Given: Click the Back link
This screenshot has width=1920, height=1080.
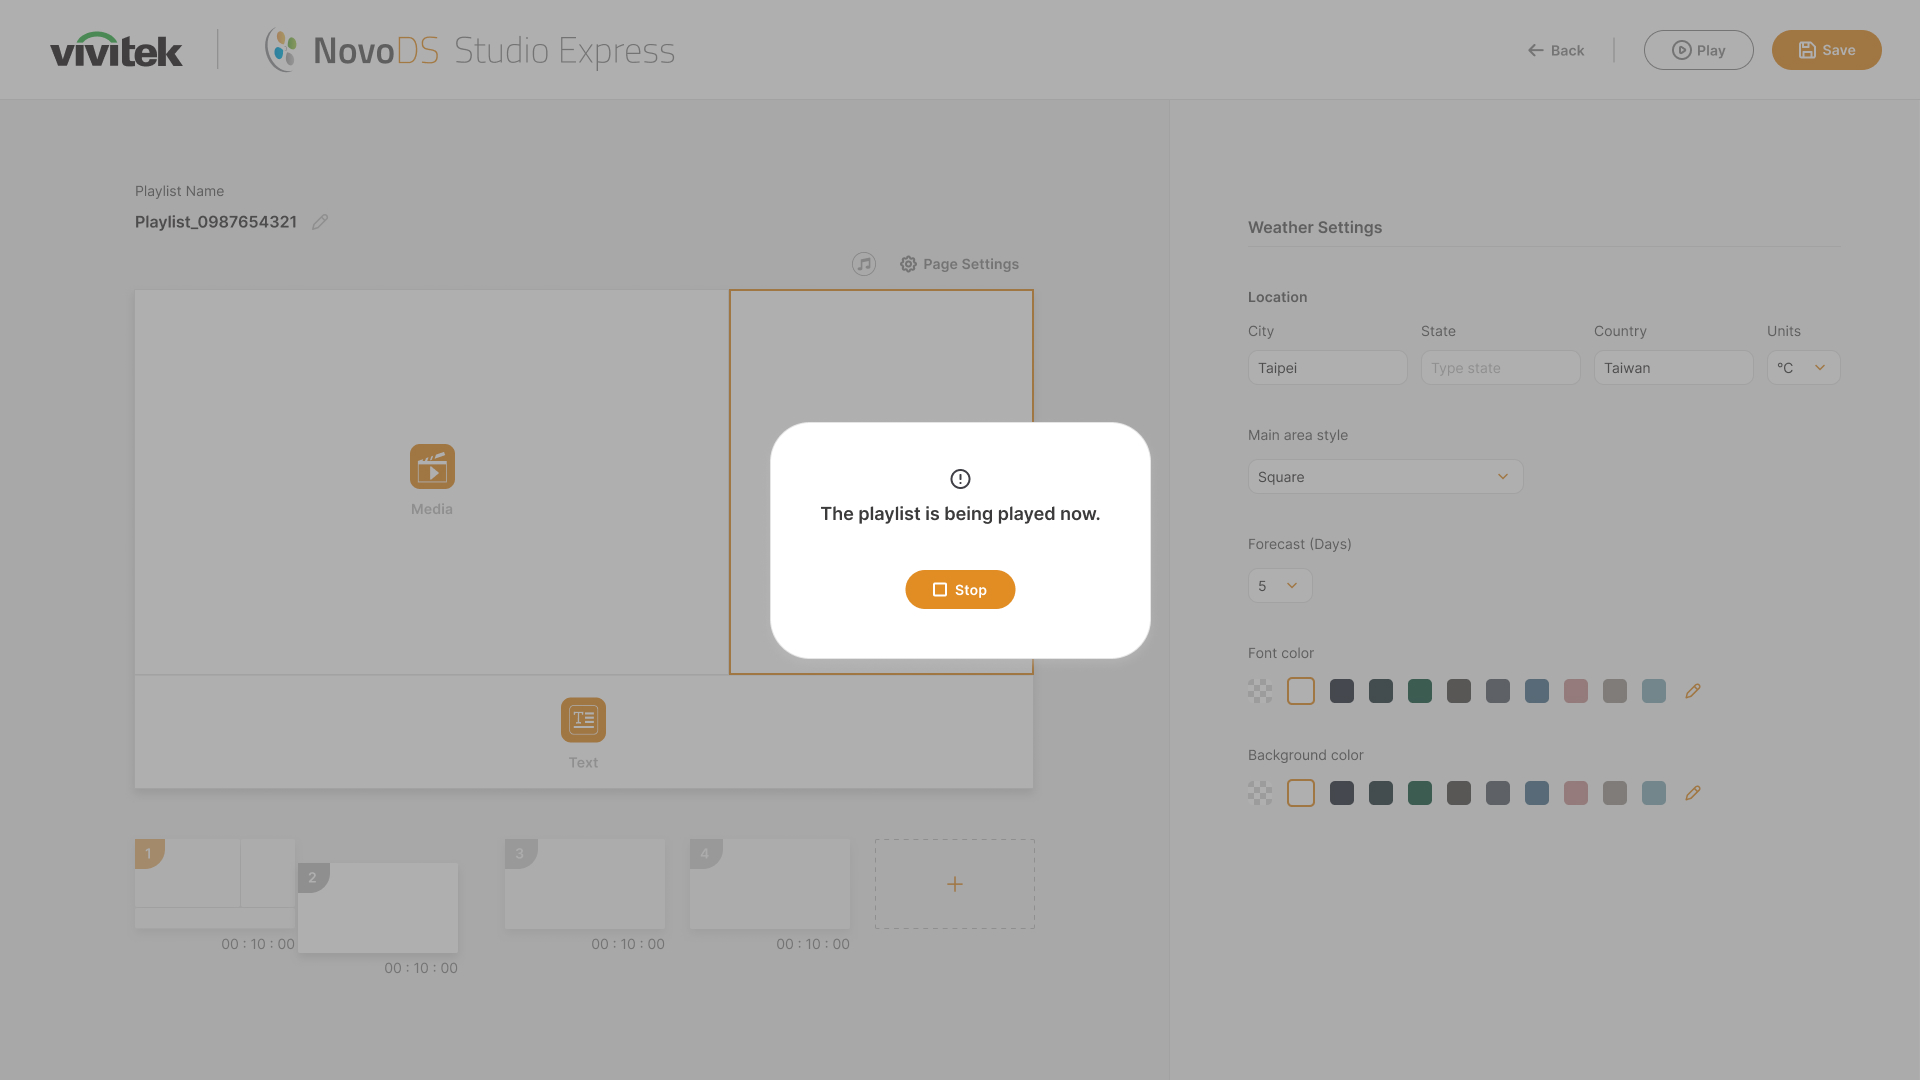Looking at the screenshot, I should pos(1556,50).
